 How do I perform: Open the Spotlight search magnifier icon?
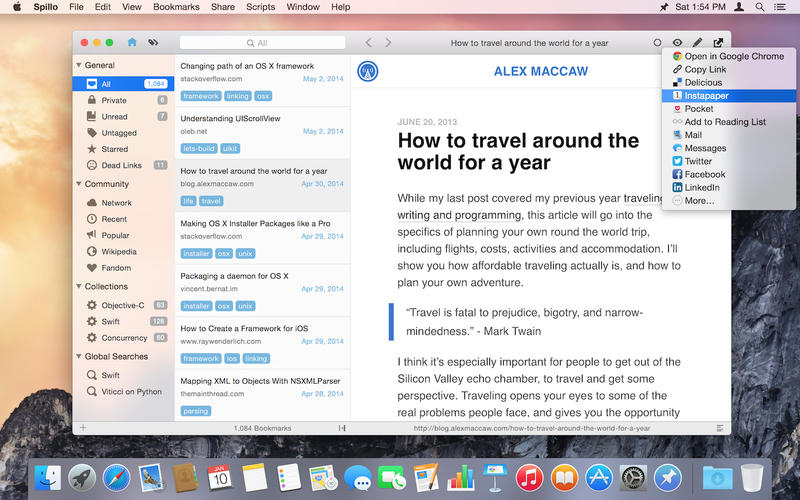(760, 7)
